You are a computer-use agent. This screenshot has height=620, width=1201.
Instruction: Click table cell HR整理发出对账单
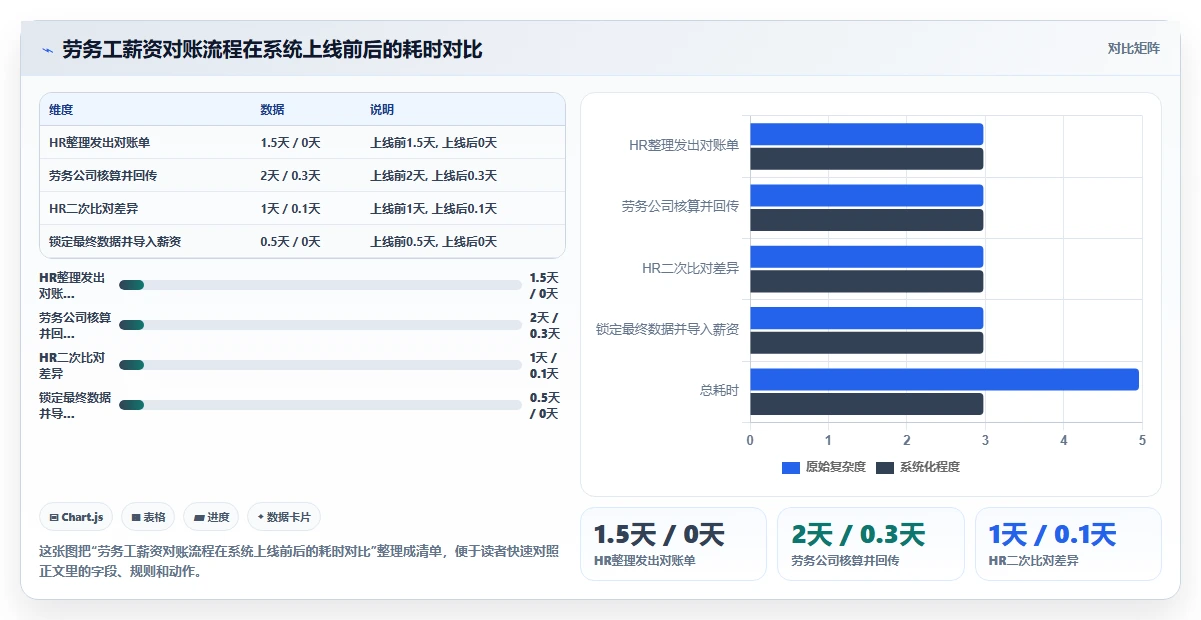coord(98,143)
